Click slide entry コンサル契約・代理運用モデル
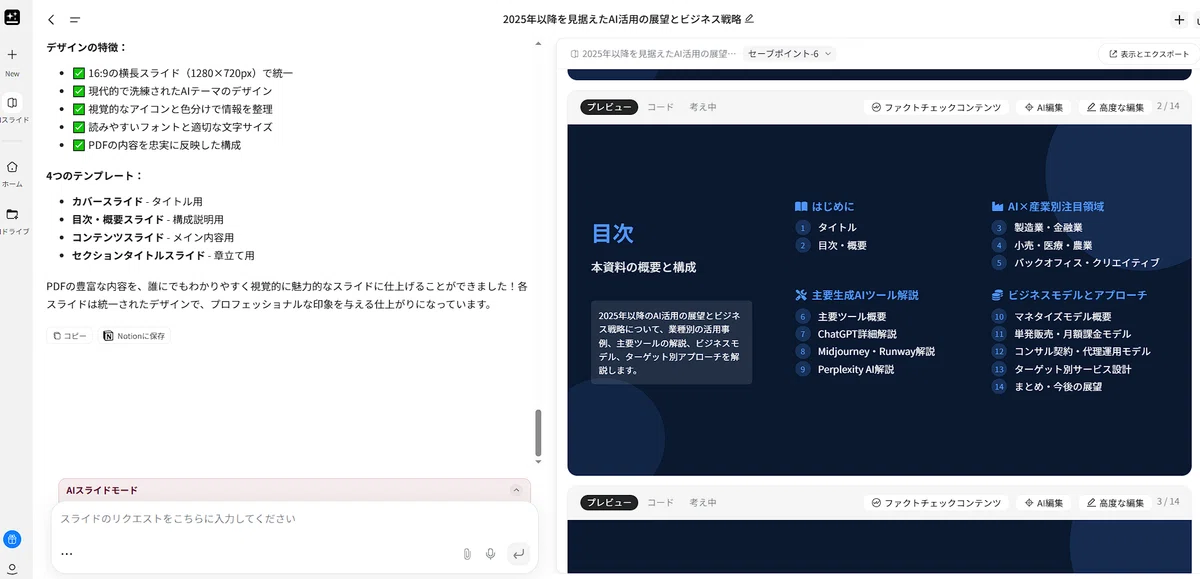 1082,351
